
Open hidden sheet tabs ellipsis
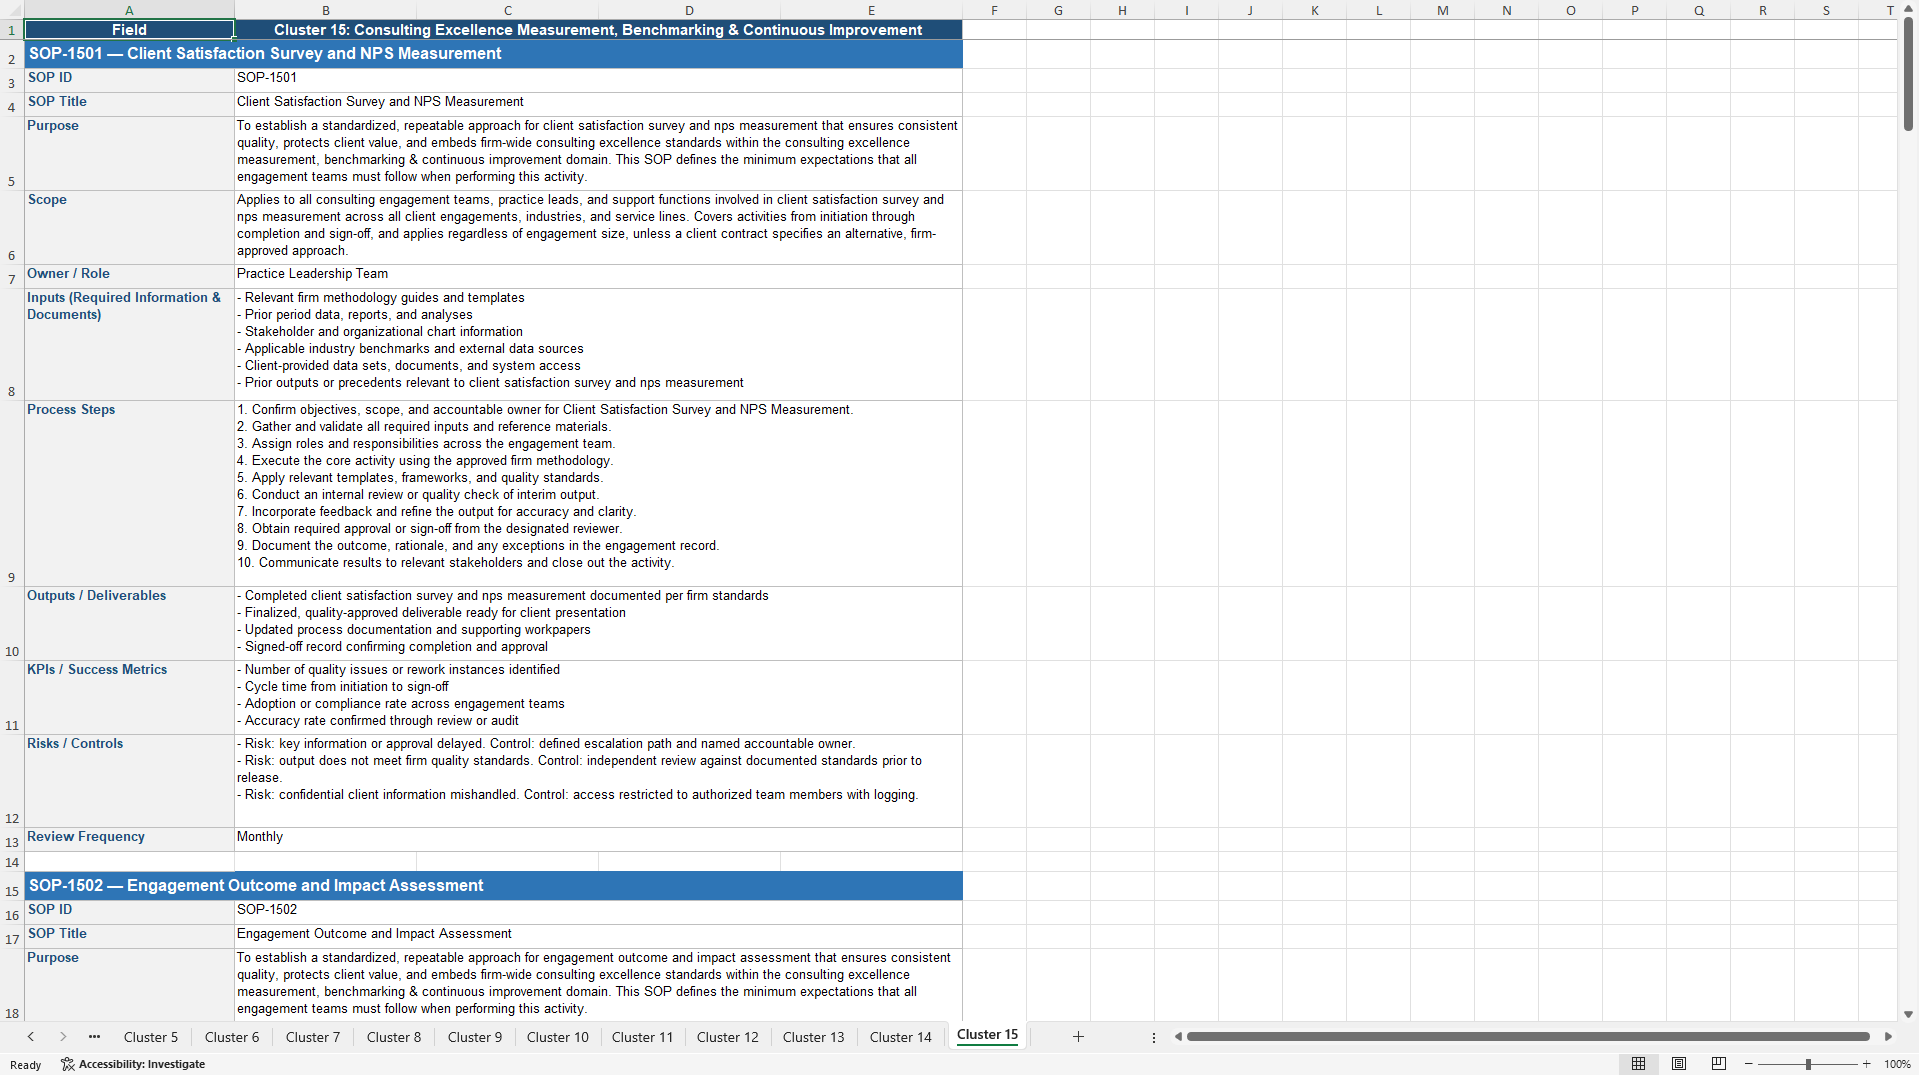(x=94, y=1037)
